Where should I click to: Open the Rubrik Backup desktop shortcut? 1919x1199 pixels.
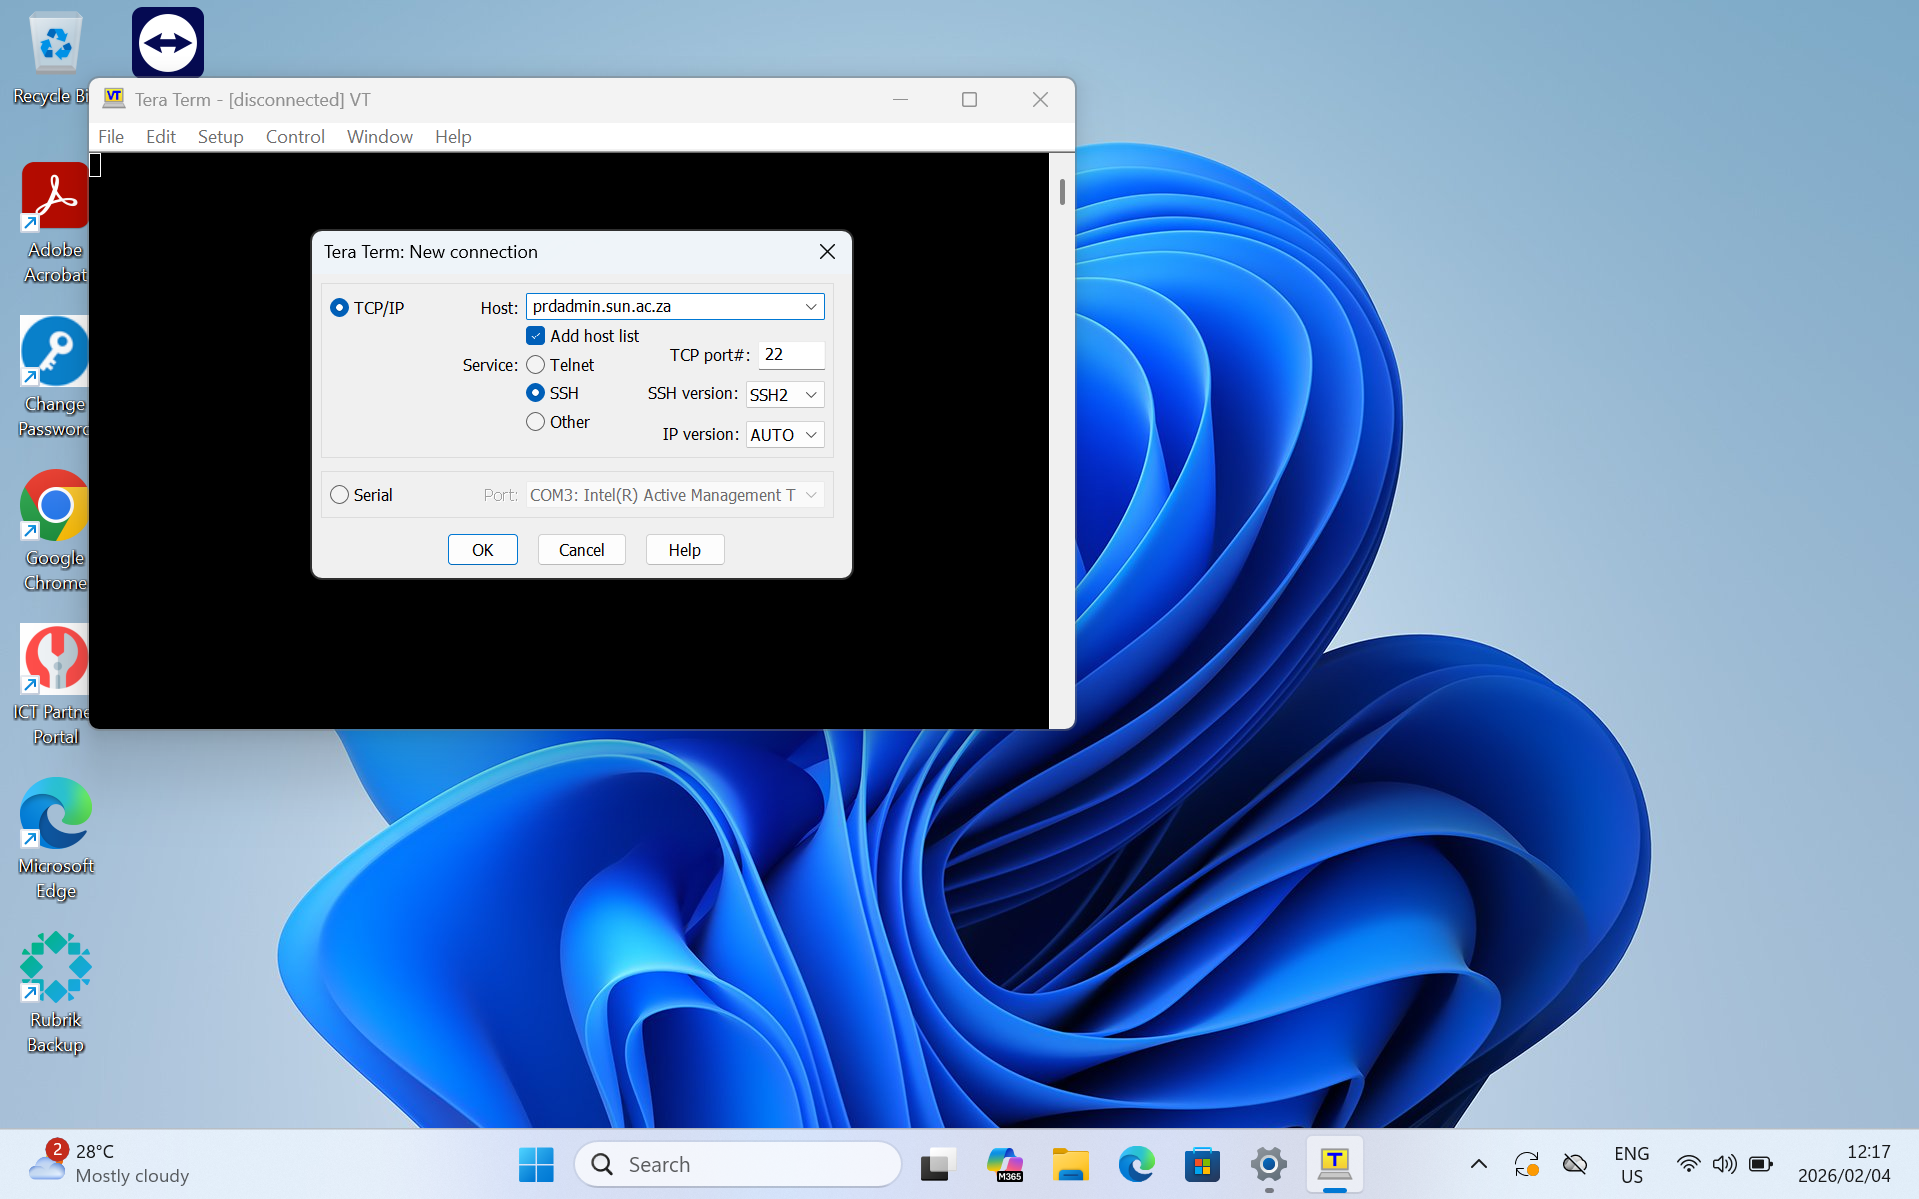pyautogui.click(x=55, y=967)
